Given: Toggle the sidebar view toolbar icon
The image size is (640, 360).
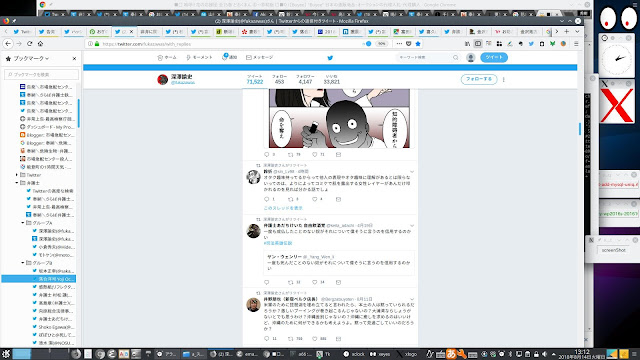Looking at the screenshot, I should click(478, 44).
